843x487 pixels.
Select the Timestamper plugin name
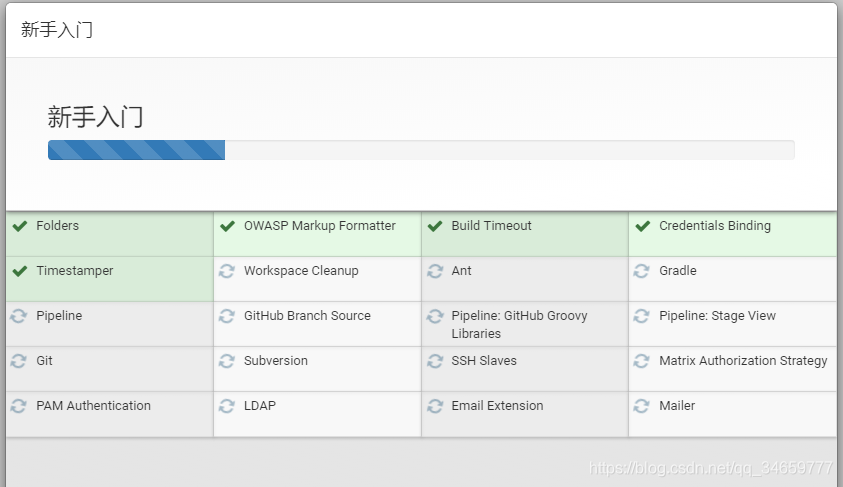75,271
